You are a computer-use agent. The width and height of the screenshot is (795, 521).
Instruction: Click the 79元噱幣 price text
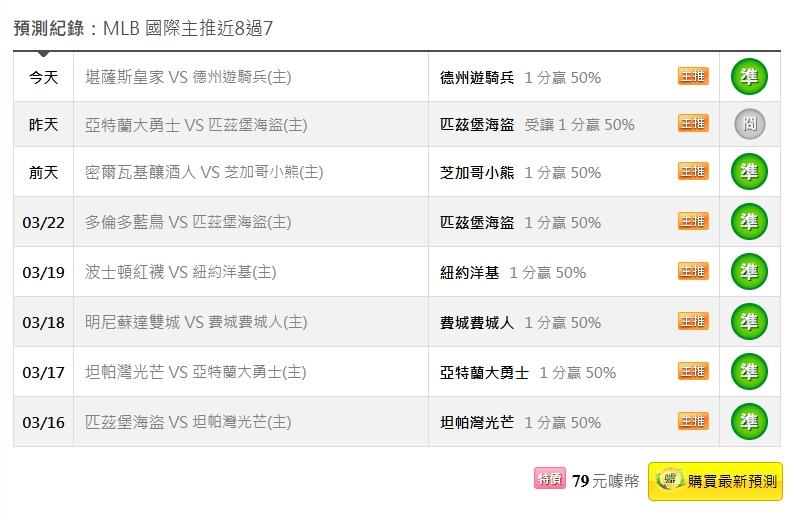pyautogui.click(x=605, y=481)
